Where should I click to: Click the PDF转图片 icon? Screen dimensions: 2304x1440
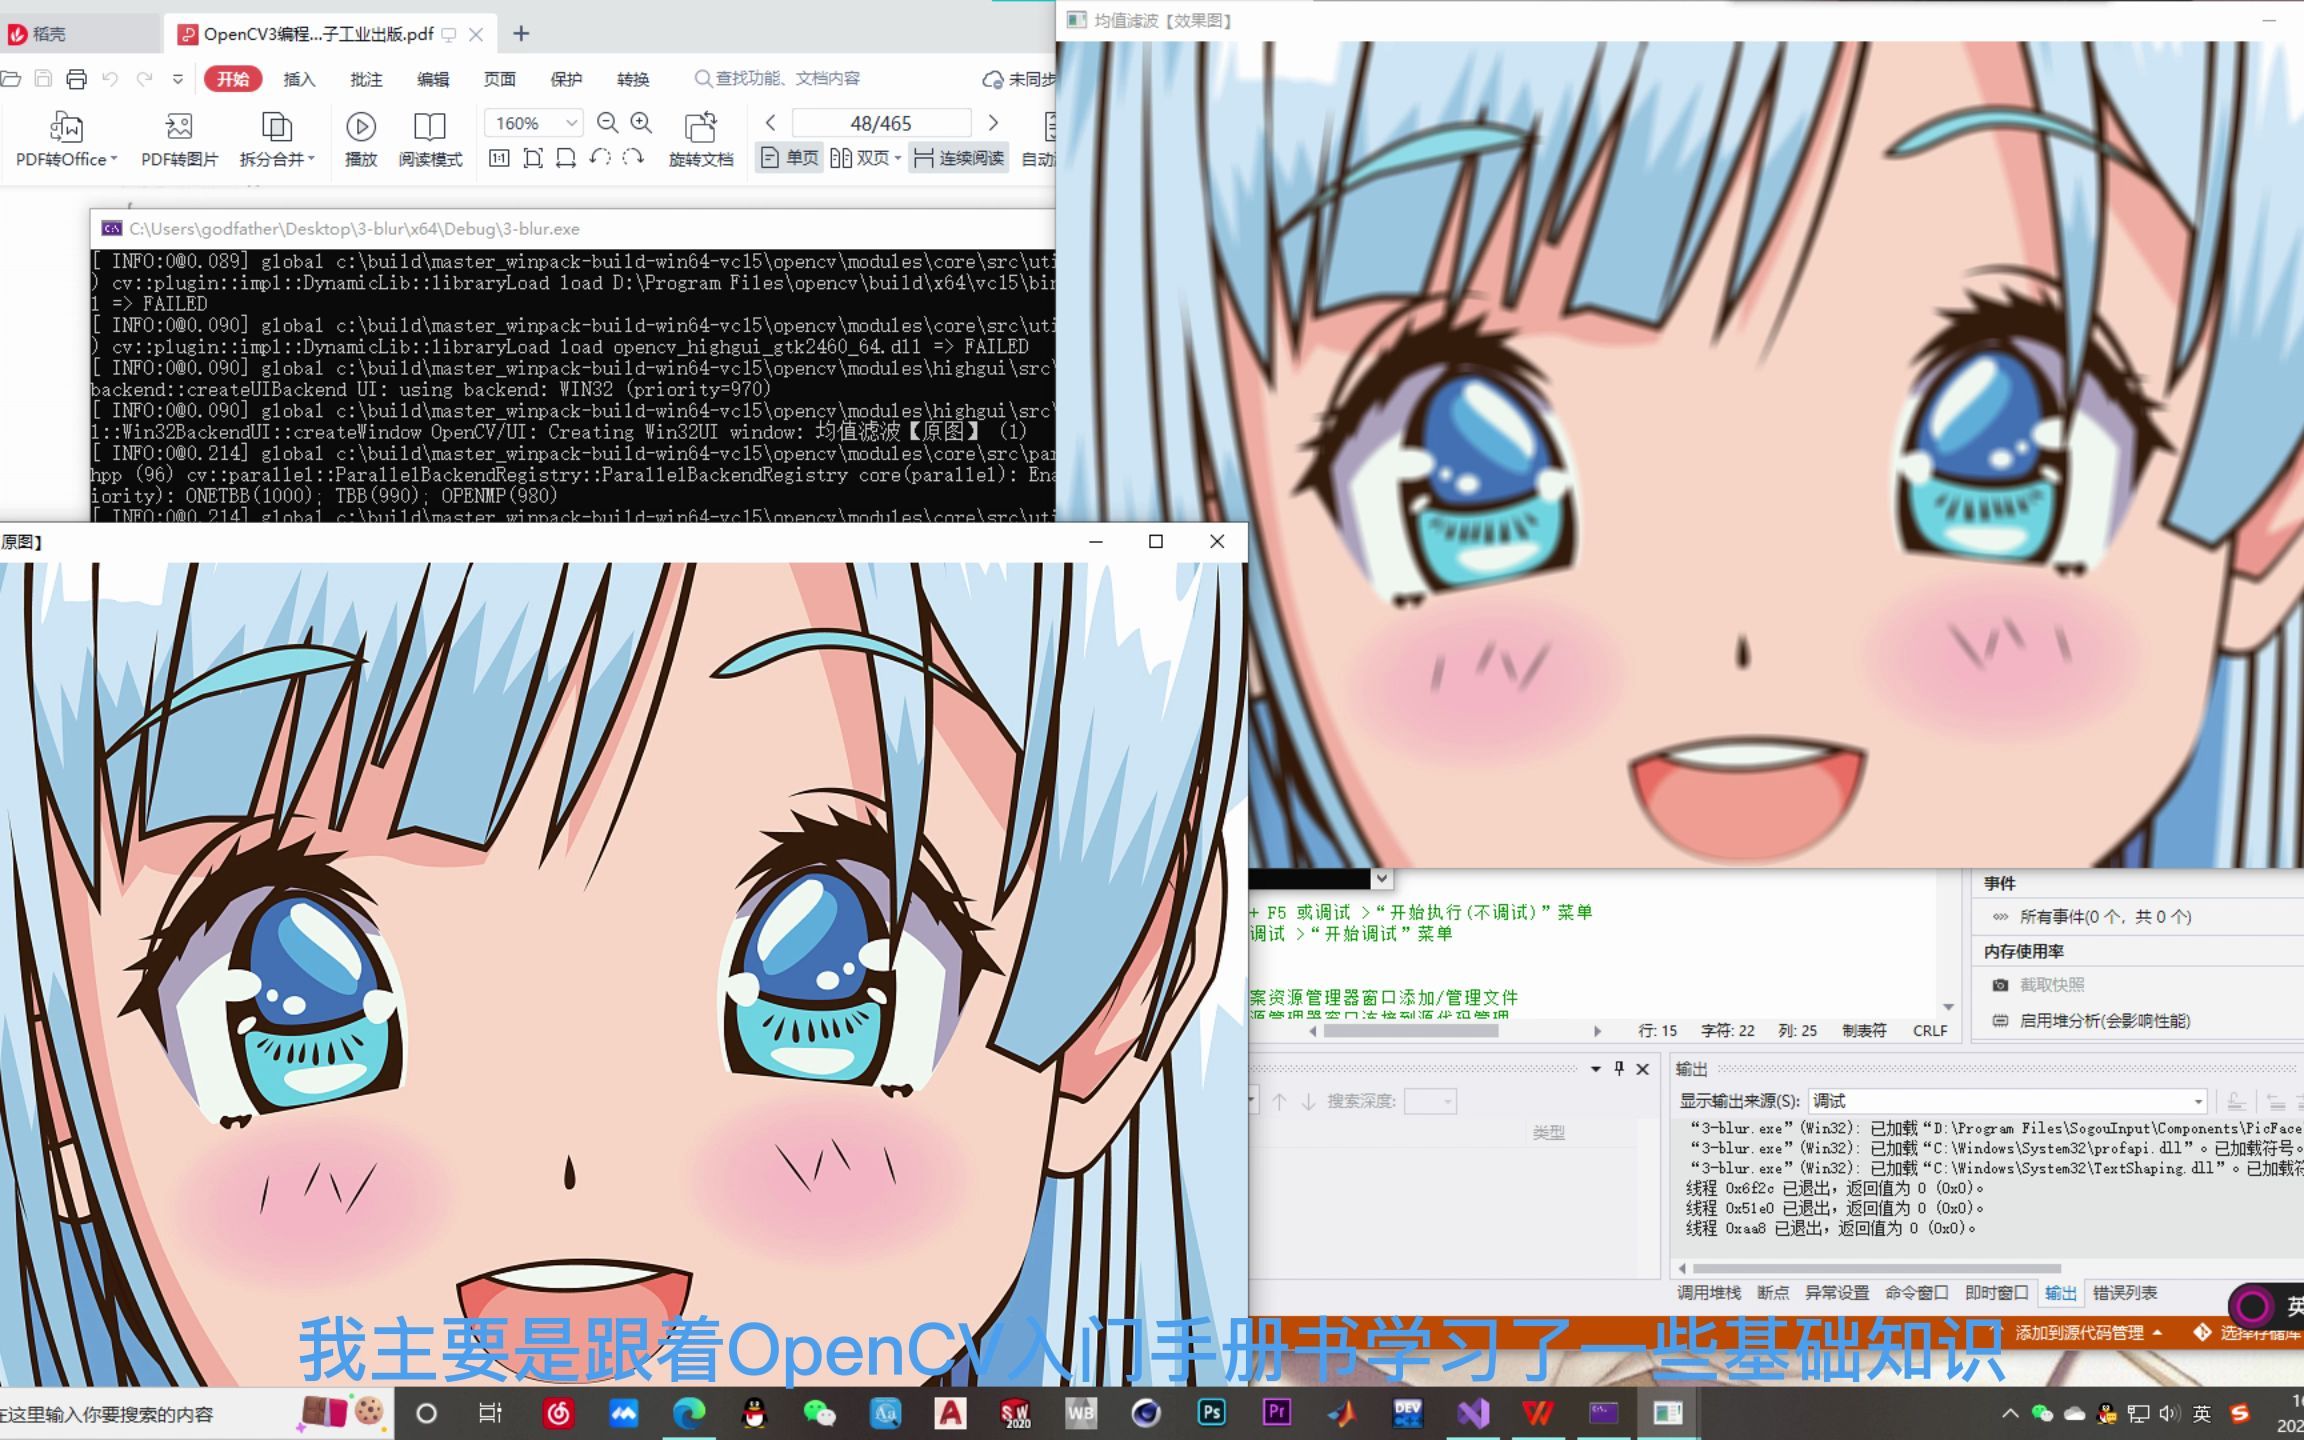point(179,127)
